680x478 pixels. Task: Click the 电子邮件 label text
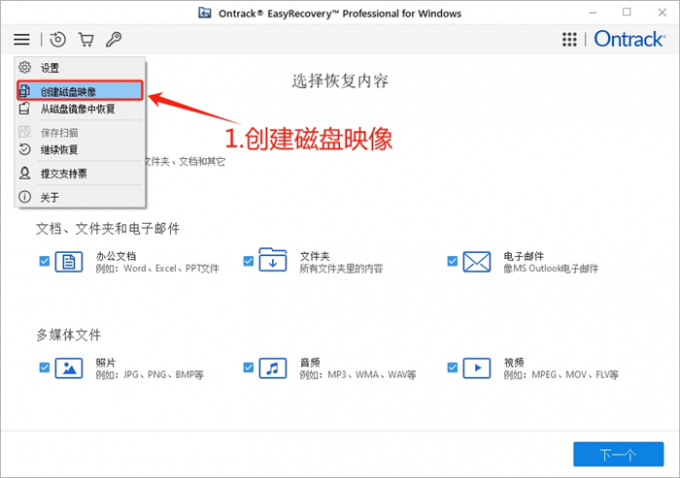pos(523,256)
